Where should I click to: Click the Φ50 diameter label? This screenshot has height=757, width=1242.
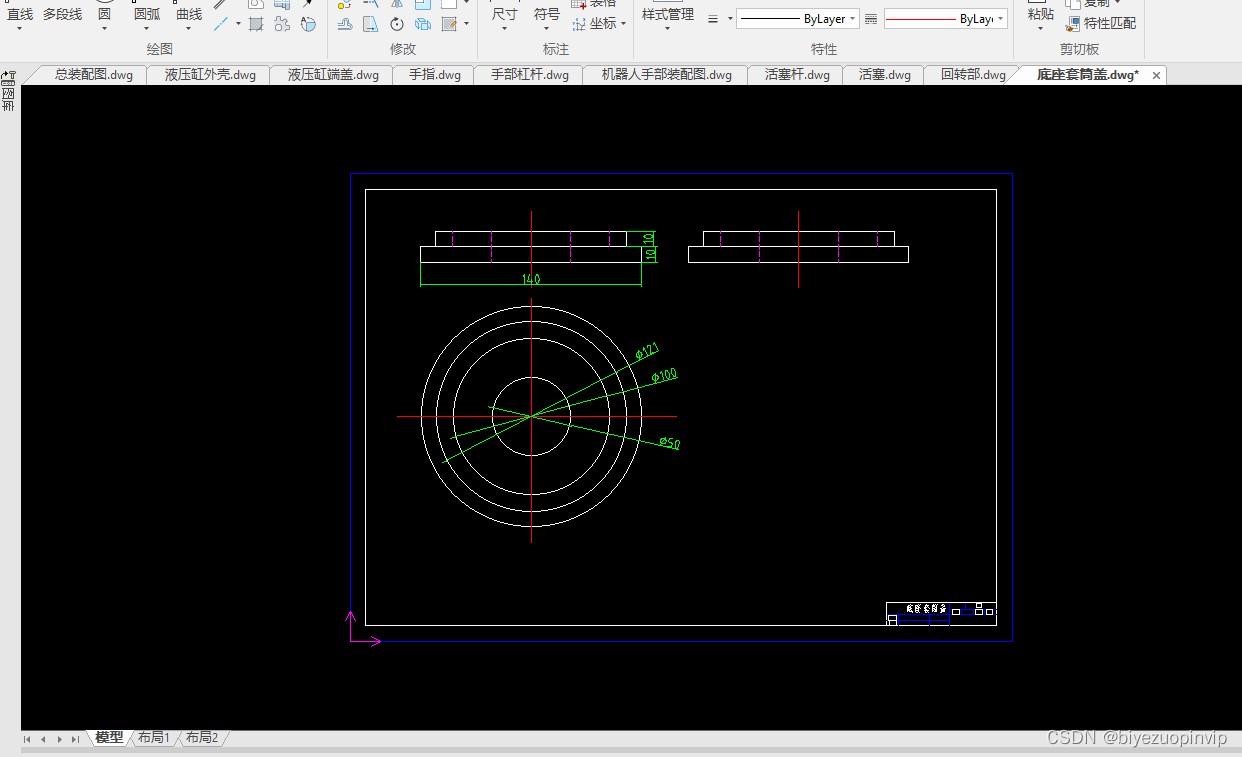click(x=670, y=443)
